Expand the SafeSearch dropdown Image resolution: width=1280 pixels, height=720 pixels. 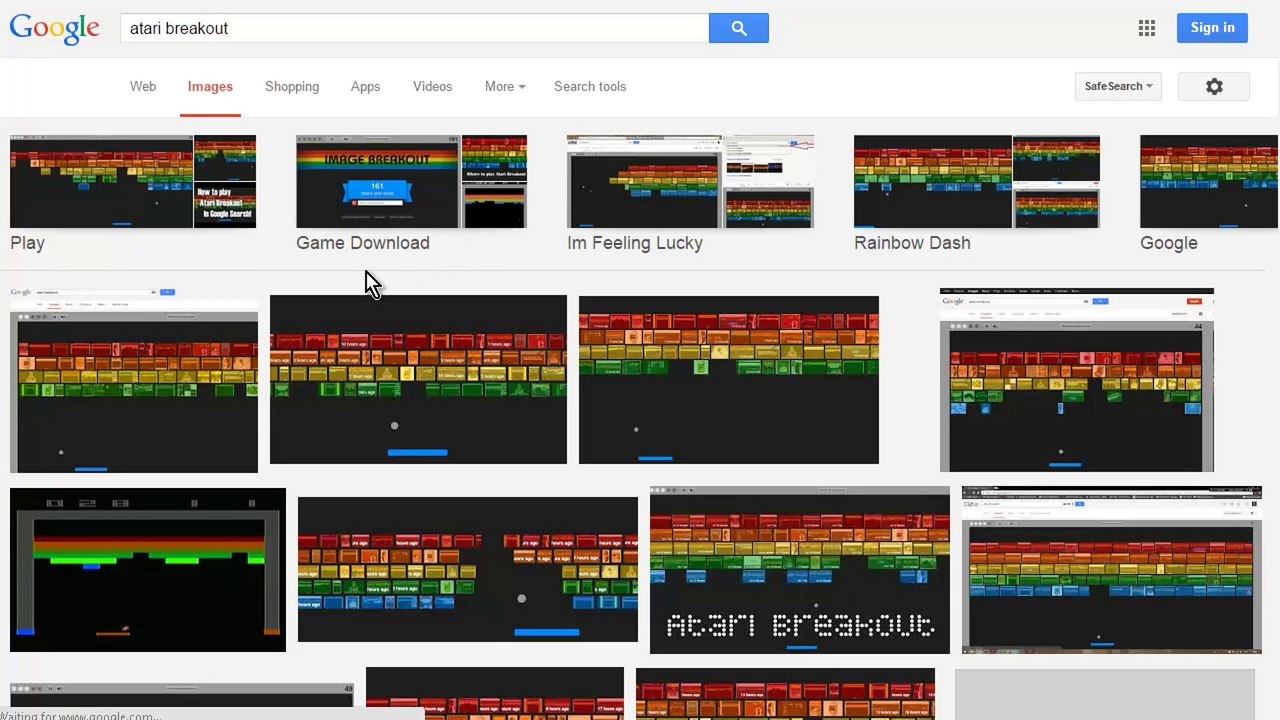pos(1118,87)
